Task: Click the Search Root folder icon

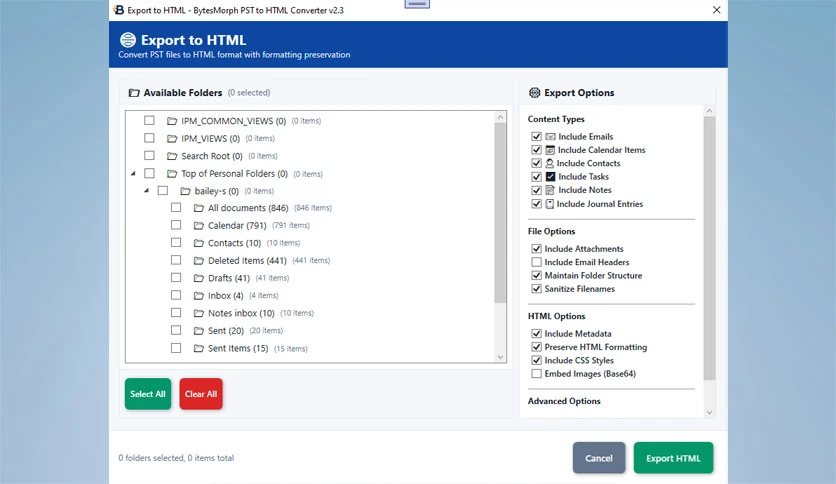Action: pos(172,156)
